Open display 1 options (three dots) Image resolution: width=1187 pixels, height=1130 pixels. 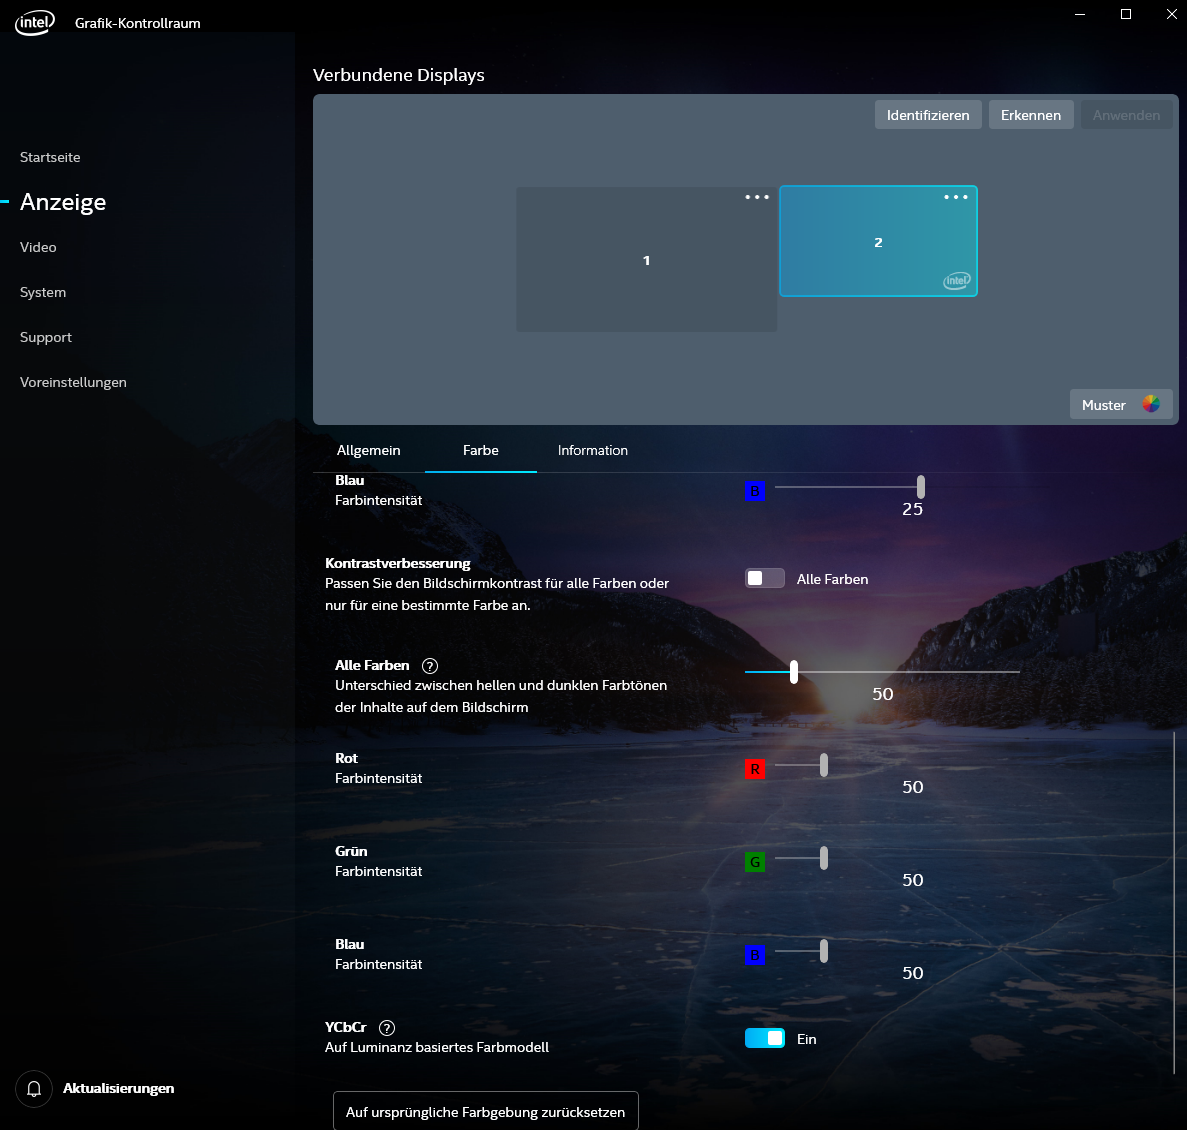point(756,197)
